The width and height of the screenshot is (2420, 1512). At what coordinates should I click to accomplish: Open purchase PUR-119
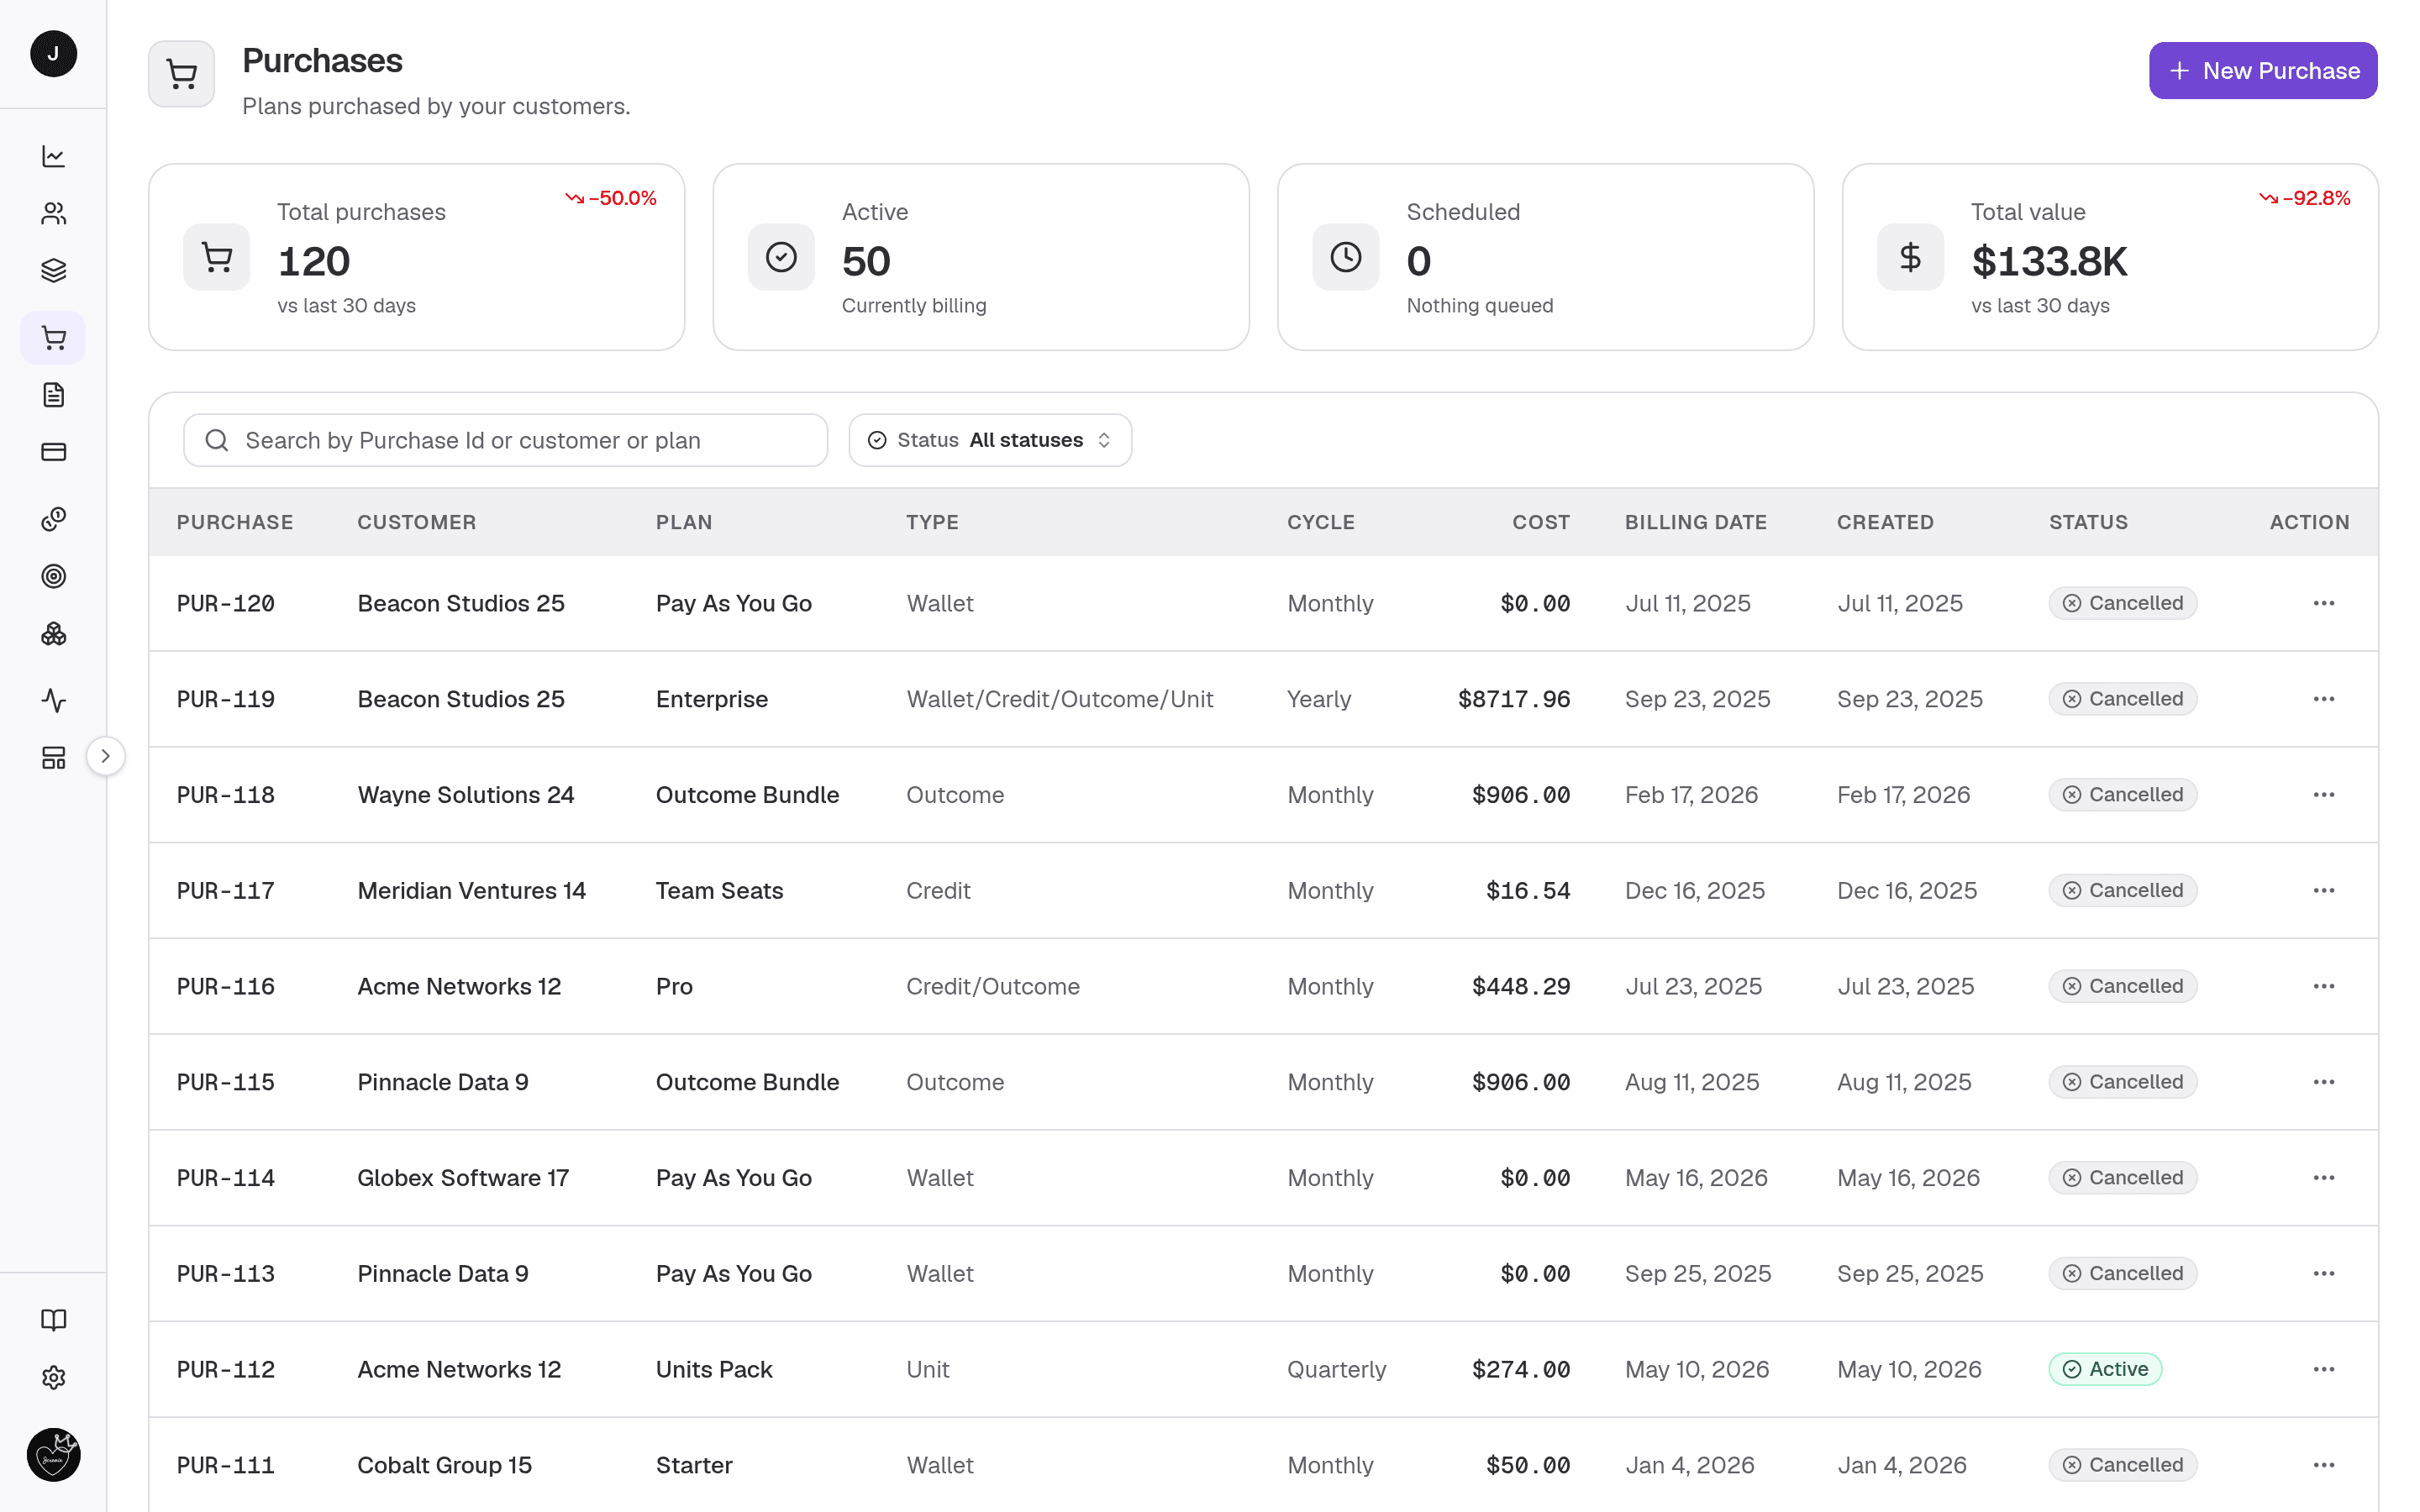pyautogui.click(x=226, y=699)
